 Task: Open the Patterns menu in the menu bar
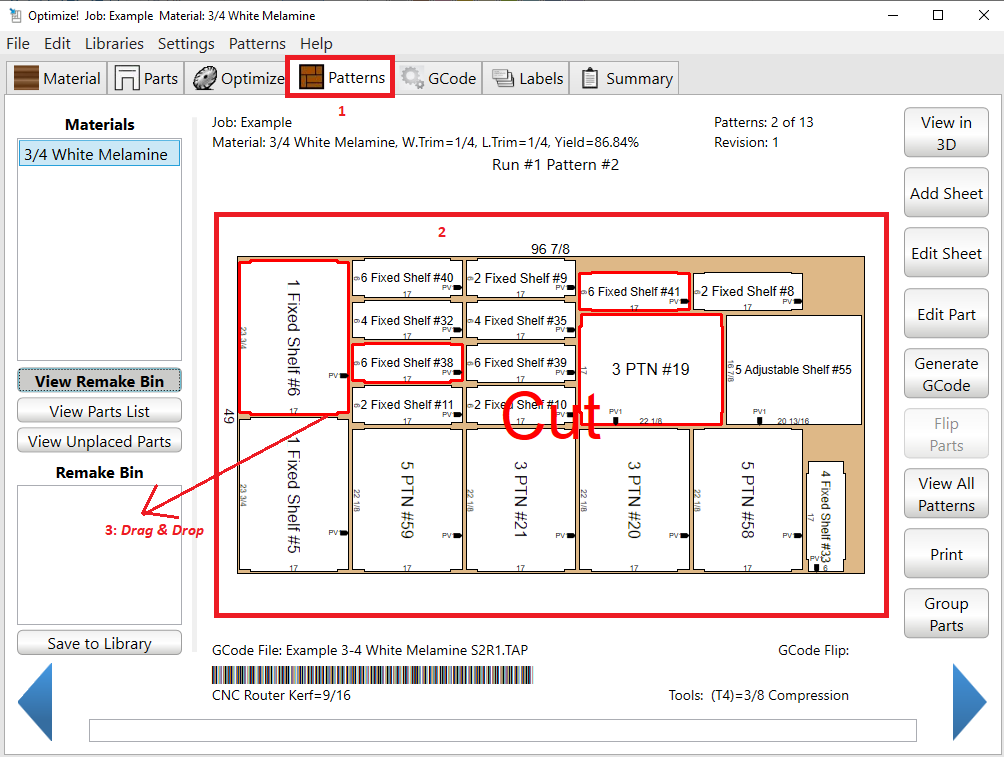click(257, 44)
